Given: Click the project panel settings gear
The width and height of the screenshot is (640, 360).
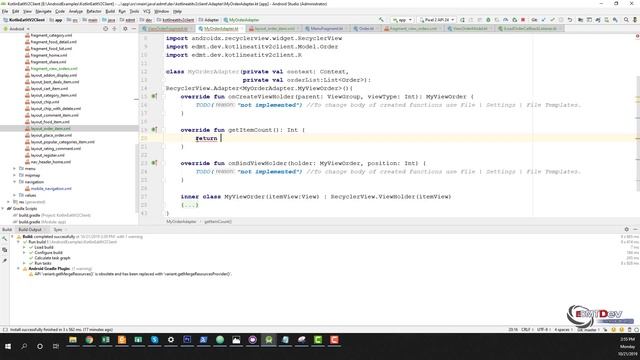Looking at the screenshot, I should point(125,29).
